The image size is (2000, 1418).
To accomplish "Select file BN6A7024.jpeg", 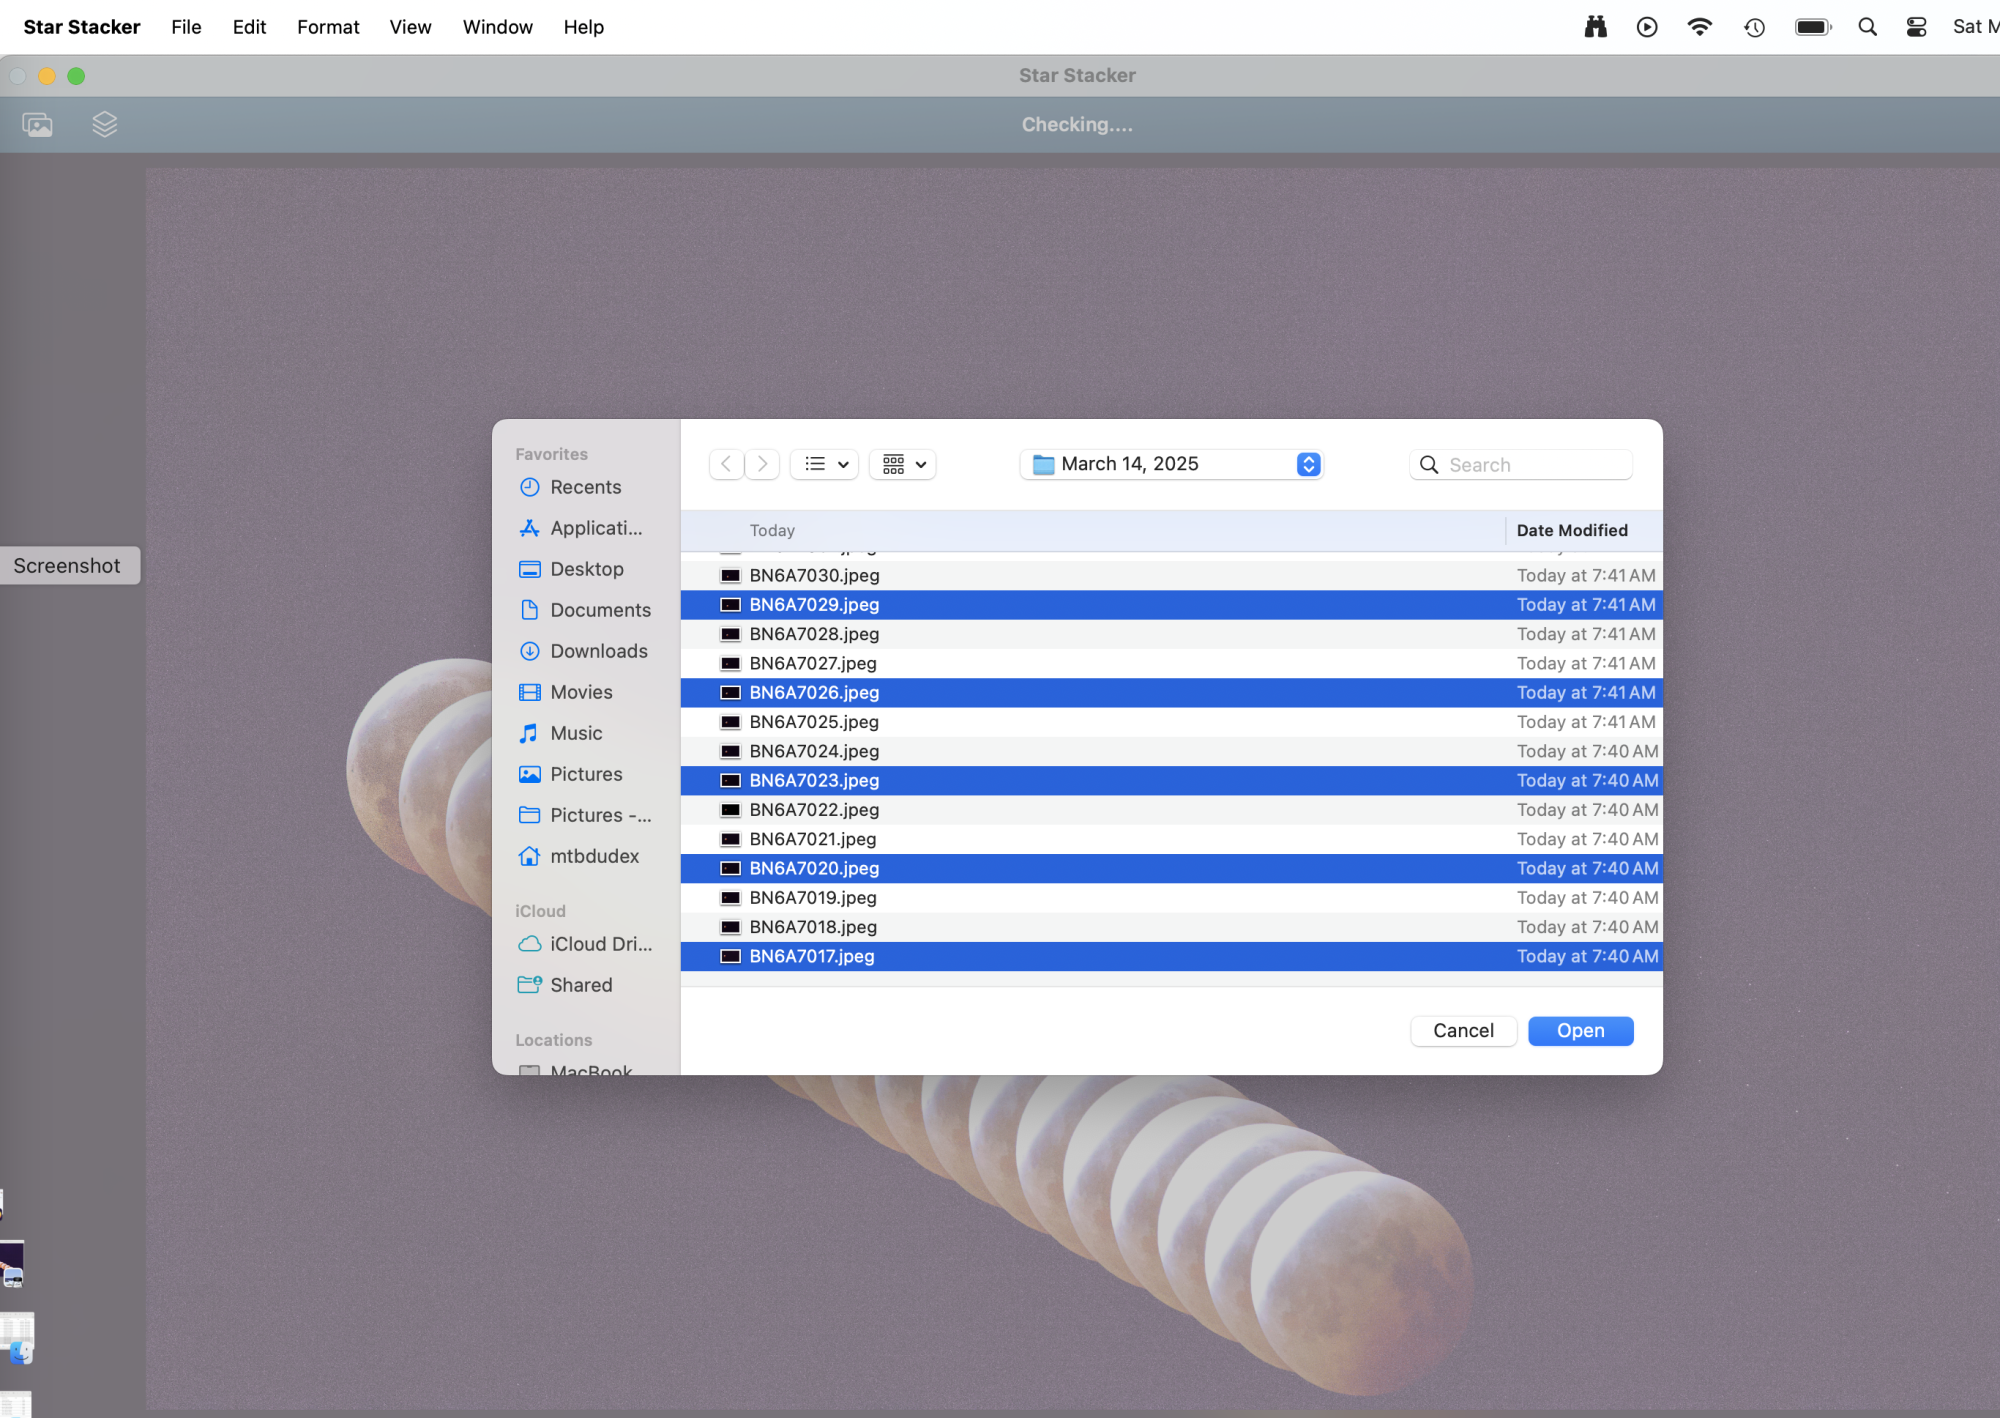I will click(x=1172, y=752).
